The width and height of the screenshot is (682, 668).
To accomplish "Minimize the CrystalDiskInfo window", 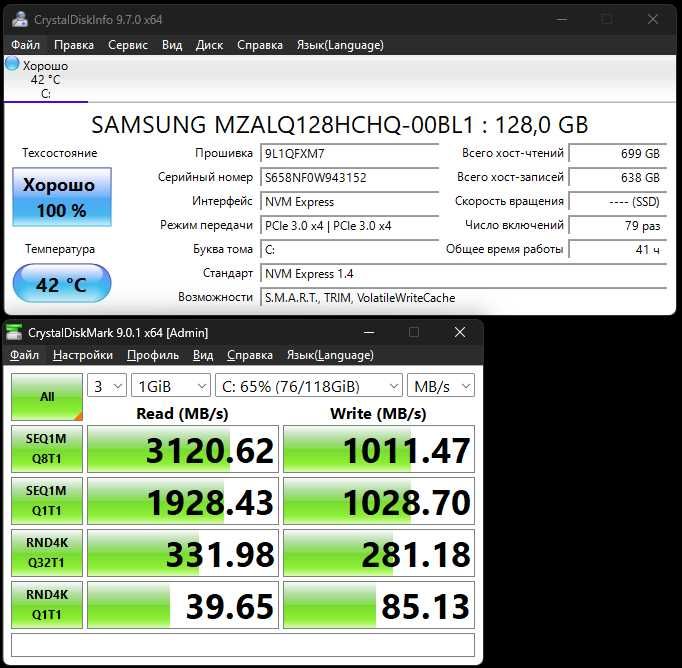I will tap(562, 19).
